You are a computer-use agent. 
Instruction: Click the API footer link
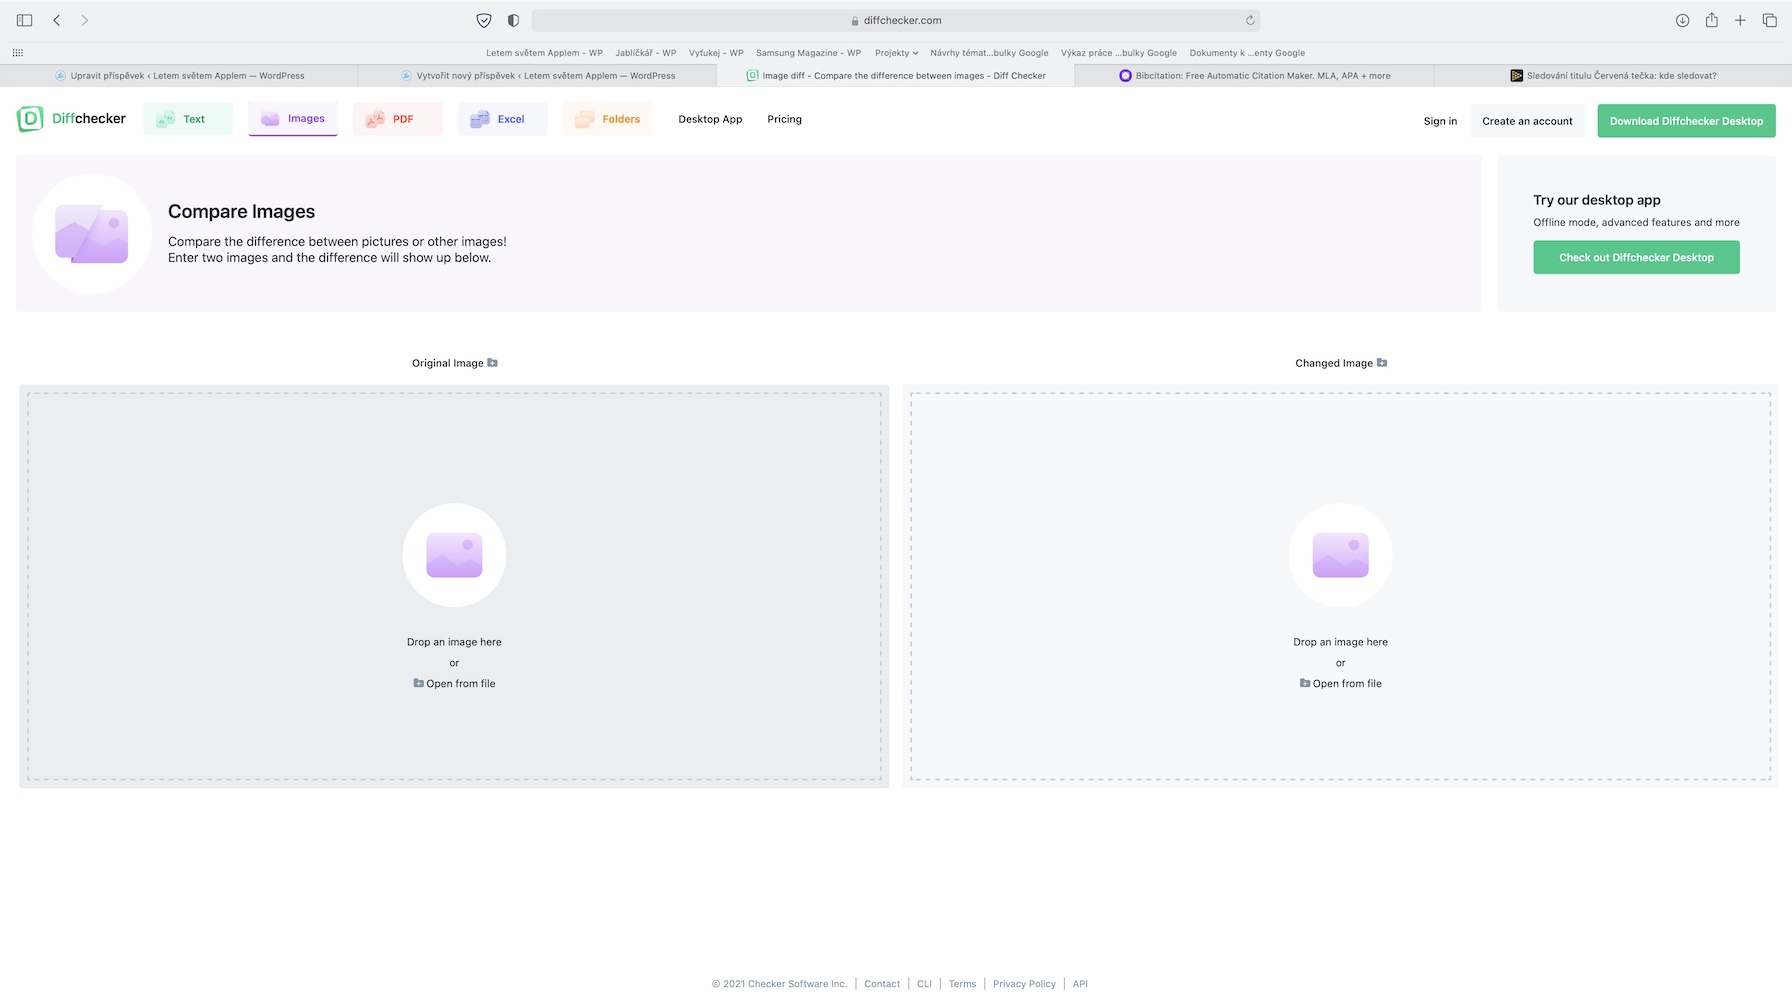click(1080, 984)
